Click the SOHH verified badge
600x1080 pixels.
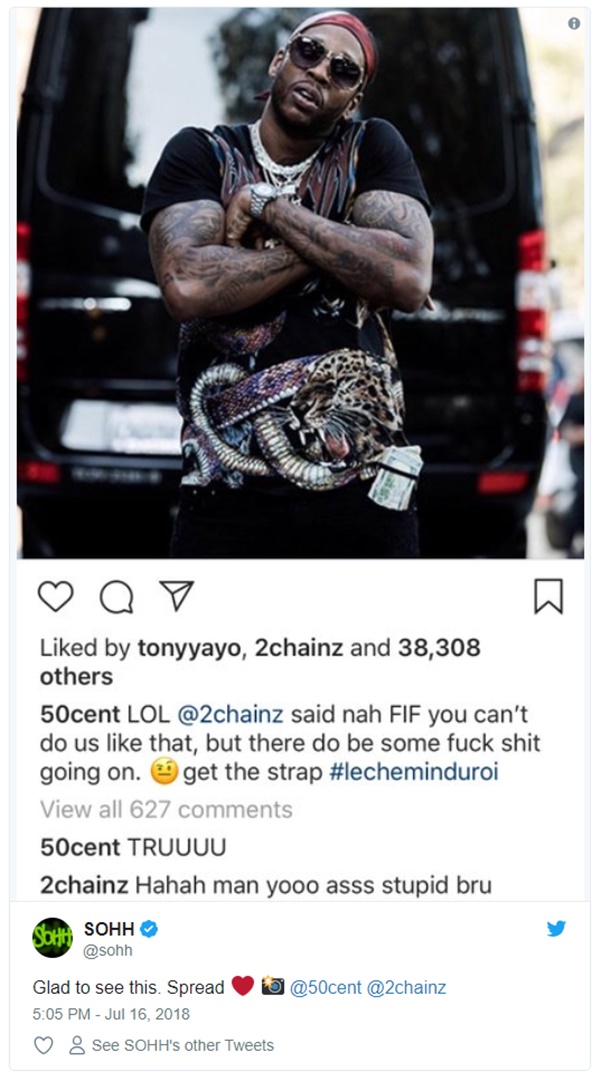149,929
